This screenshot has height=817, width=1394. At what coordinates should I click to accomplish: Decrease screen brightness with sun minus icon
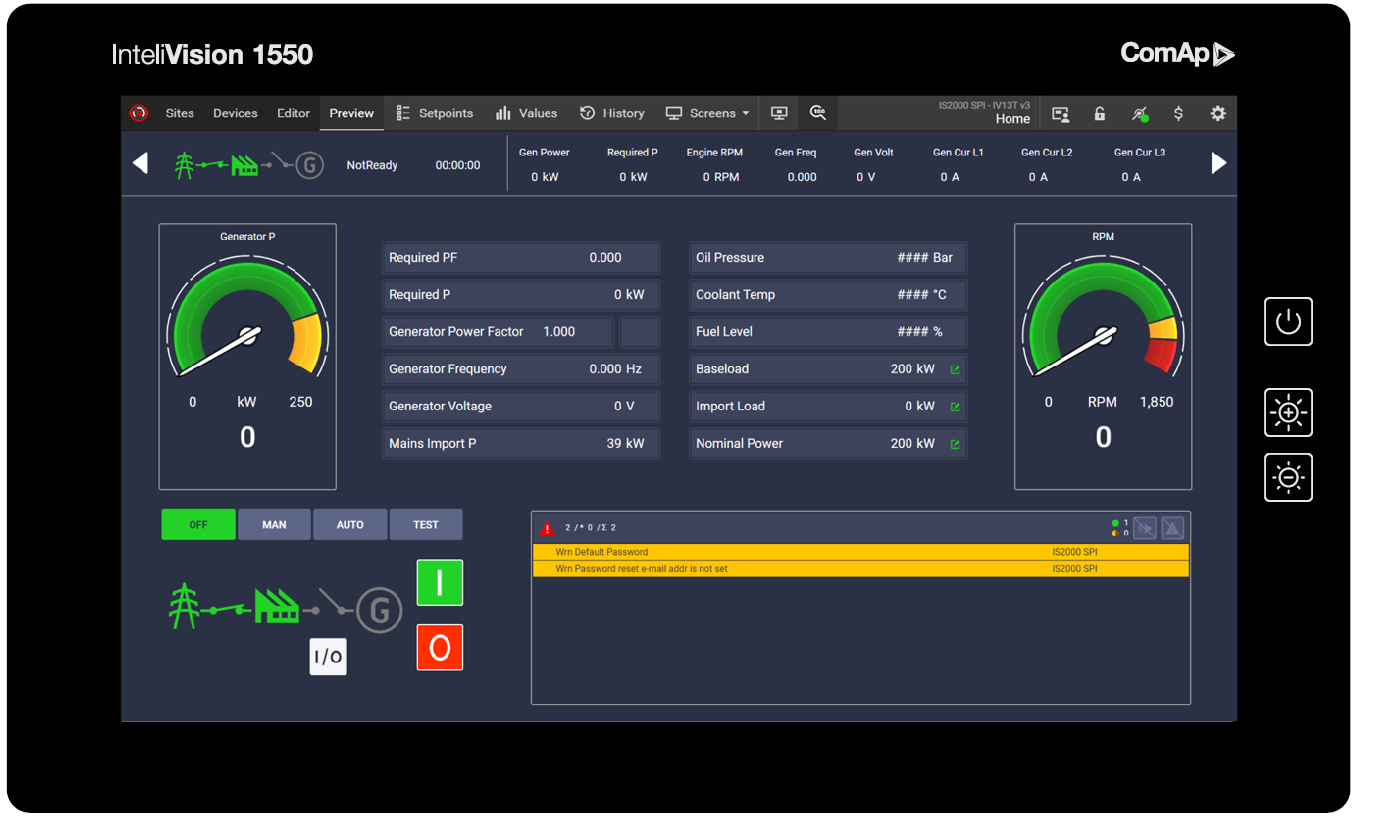pyautogui.click(x=1288, y=478)
